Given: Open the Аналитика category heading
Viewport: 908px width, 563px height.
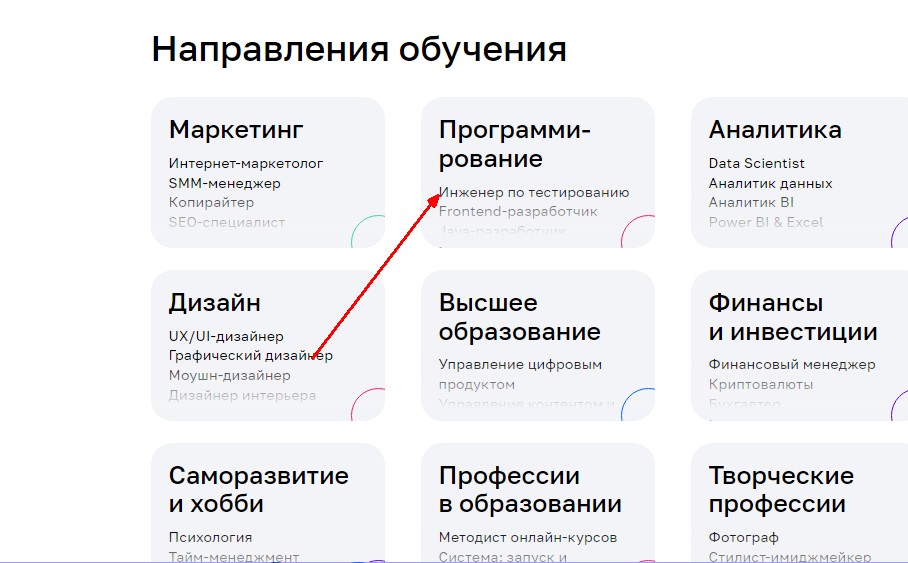Looking at the screenshot, I should 775,130.
